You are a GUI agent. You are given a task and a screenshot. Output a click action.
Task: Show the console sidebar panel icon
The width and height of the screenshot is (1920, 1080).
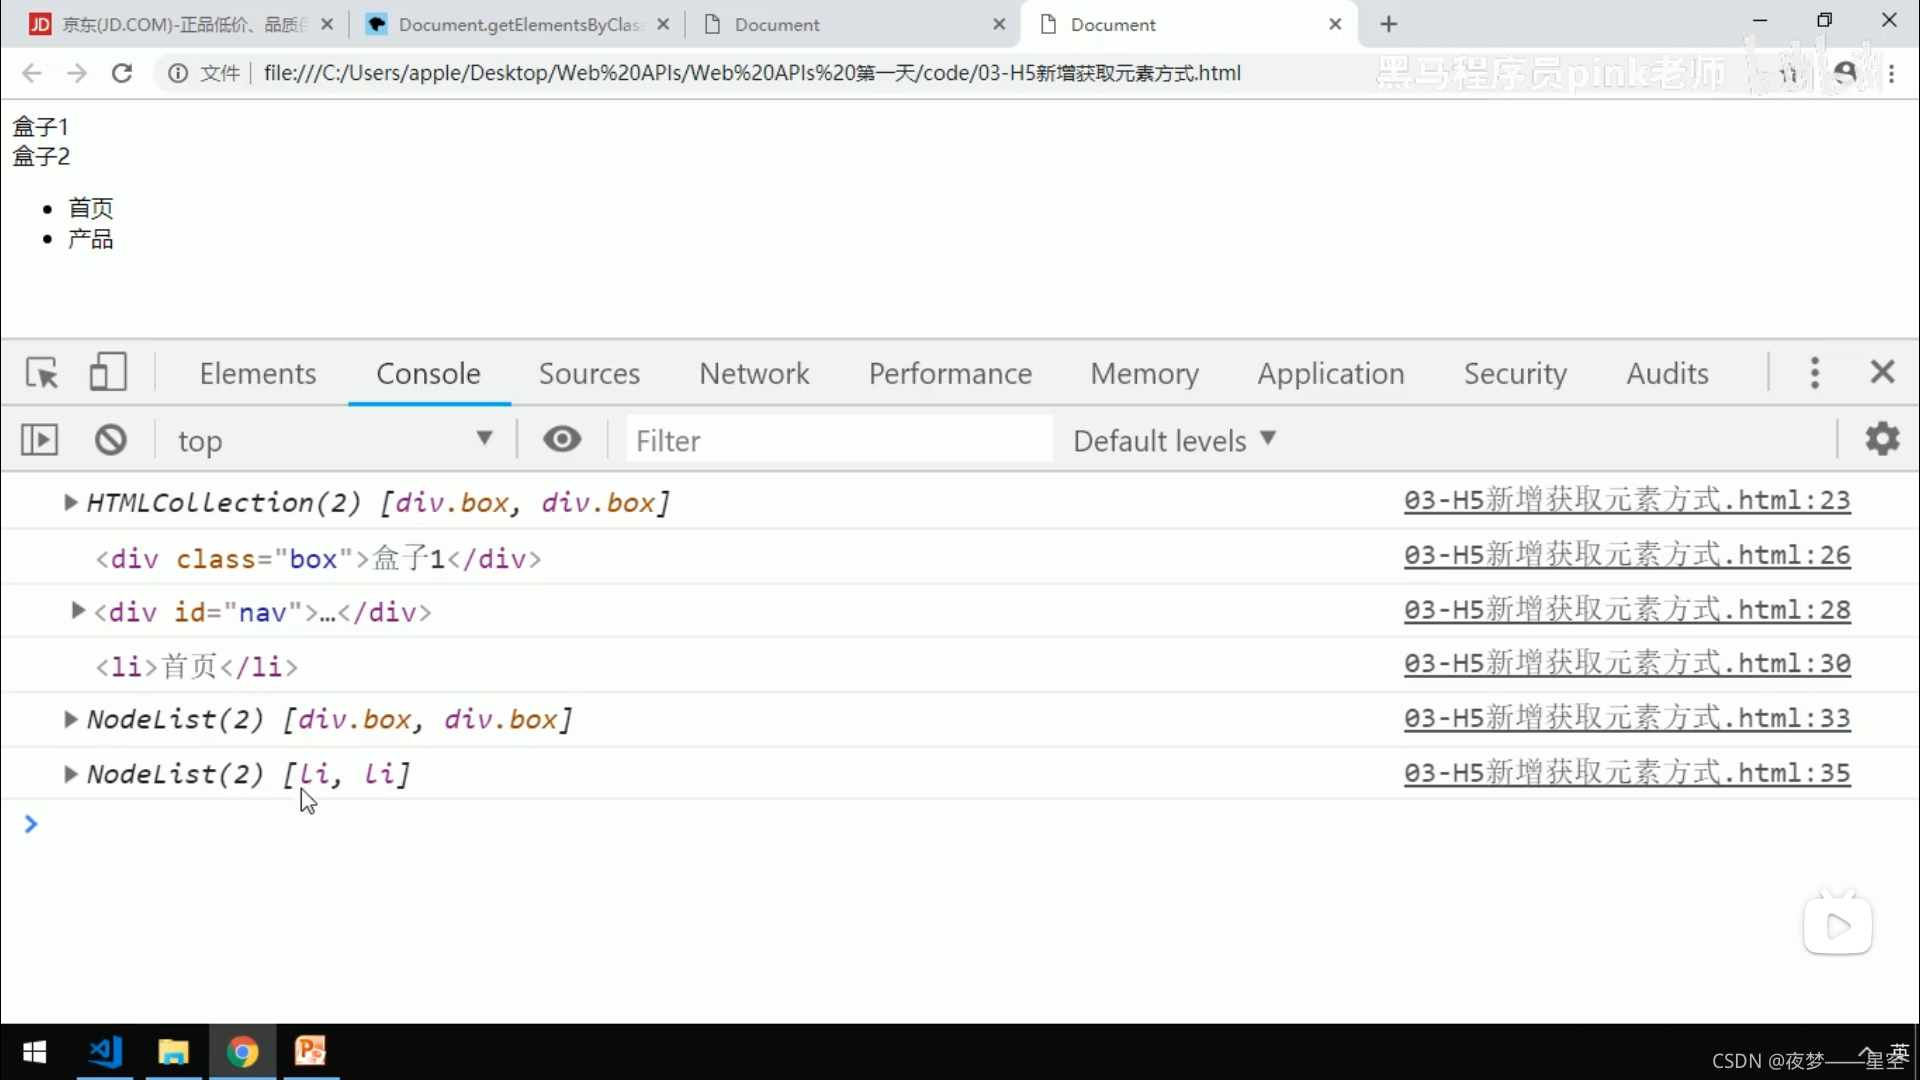39,440
